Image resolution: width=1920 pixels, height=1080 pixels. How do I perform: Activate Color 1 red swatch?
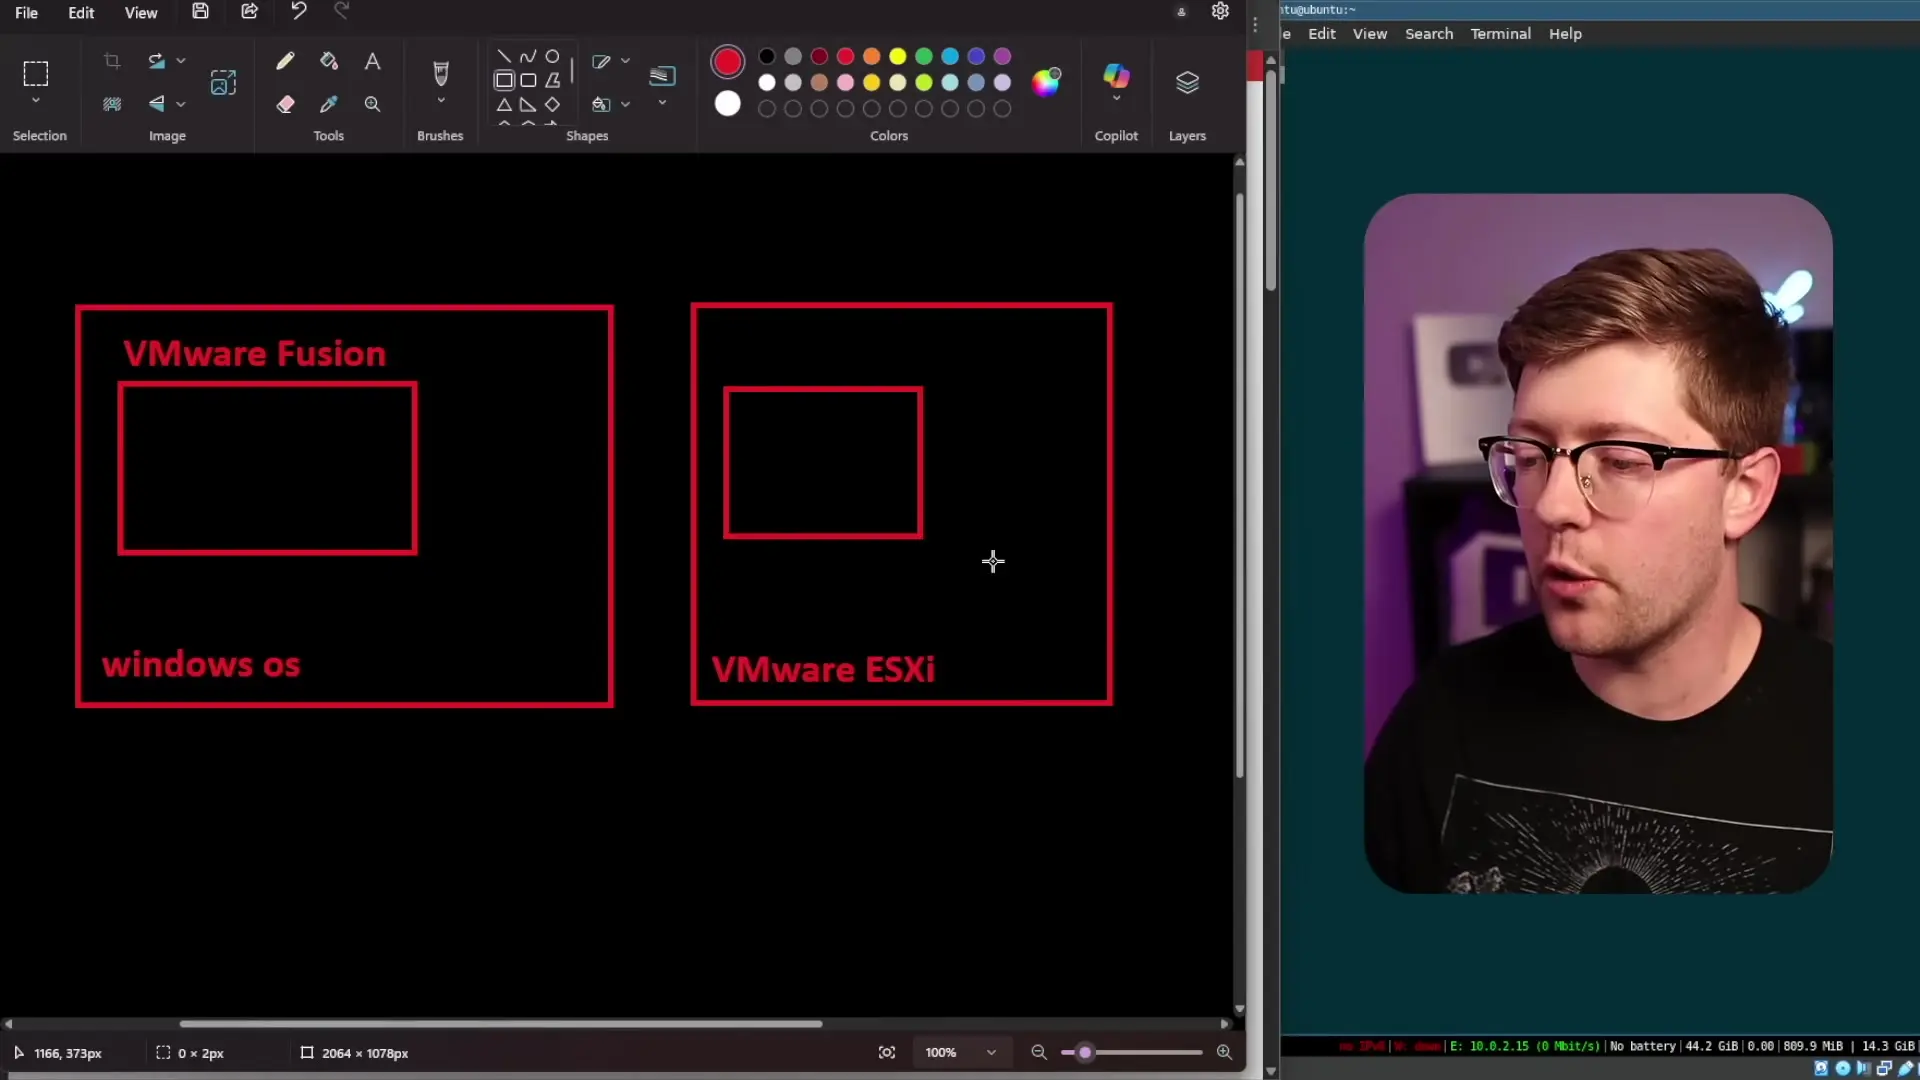(727, 62)
